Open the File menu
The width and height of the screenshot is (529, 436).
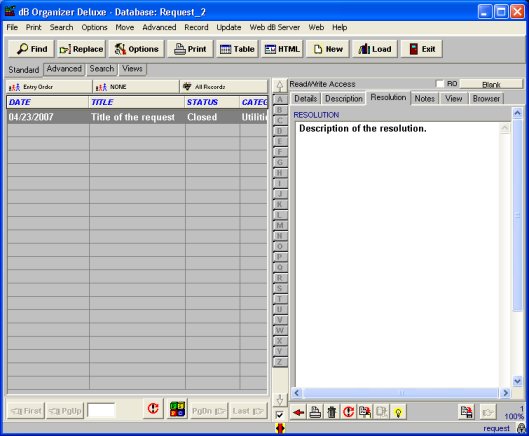pos(12,27)
